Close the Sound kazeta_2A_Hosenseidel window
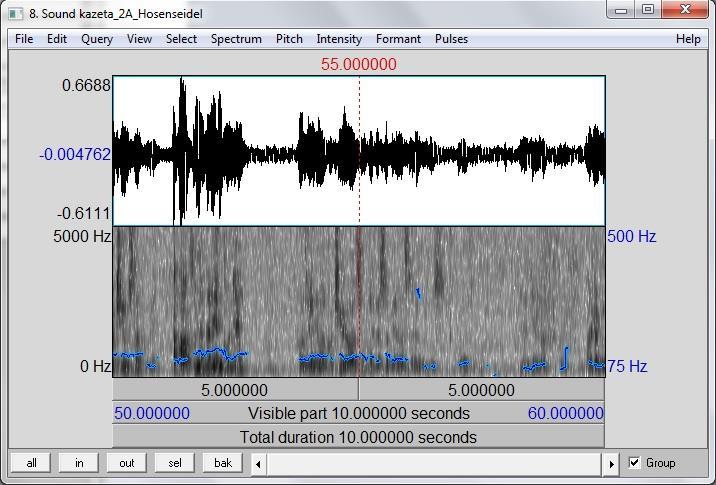This screenshot has height=485, width=716. (x=685, y=10)
